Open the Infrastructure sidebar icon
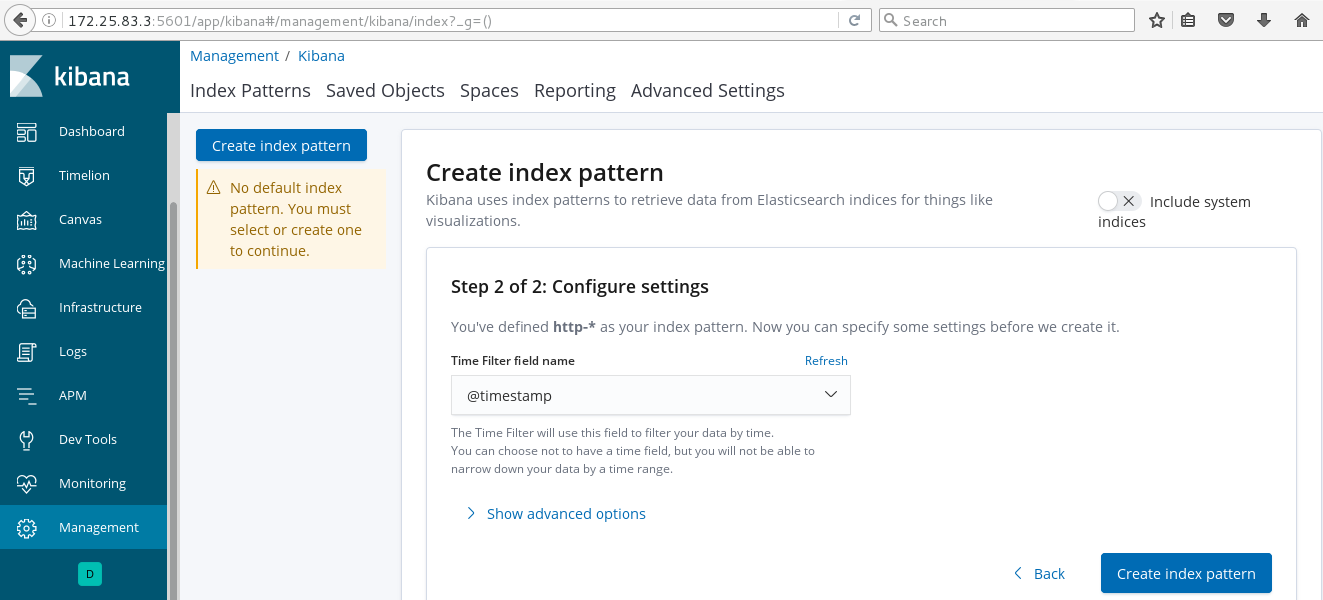Image resolution: width=1323 pixels, height=600 pixels. pos(27,308)
